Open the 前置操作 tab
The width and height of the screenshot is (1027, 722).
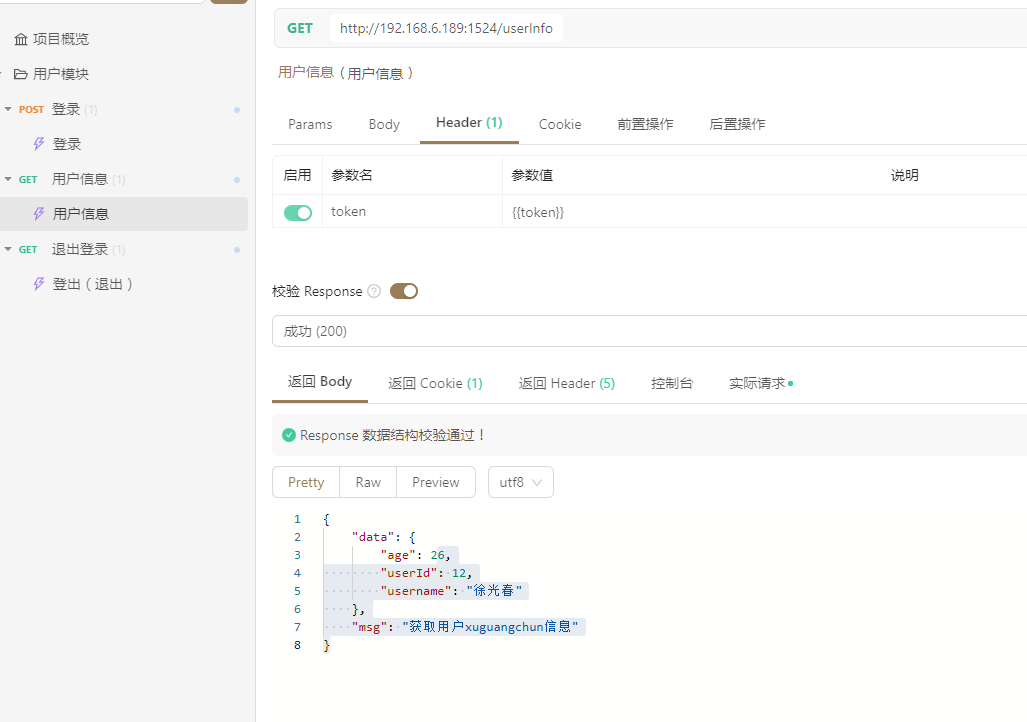pos(645,124)
